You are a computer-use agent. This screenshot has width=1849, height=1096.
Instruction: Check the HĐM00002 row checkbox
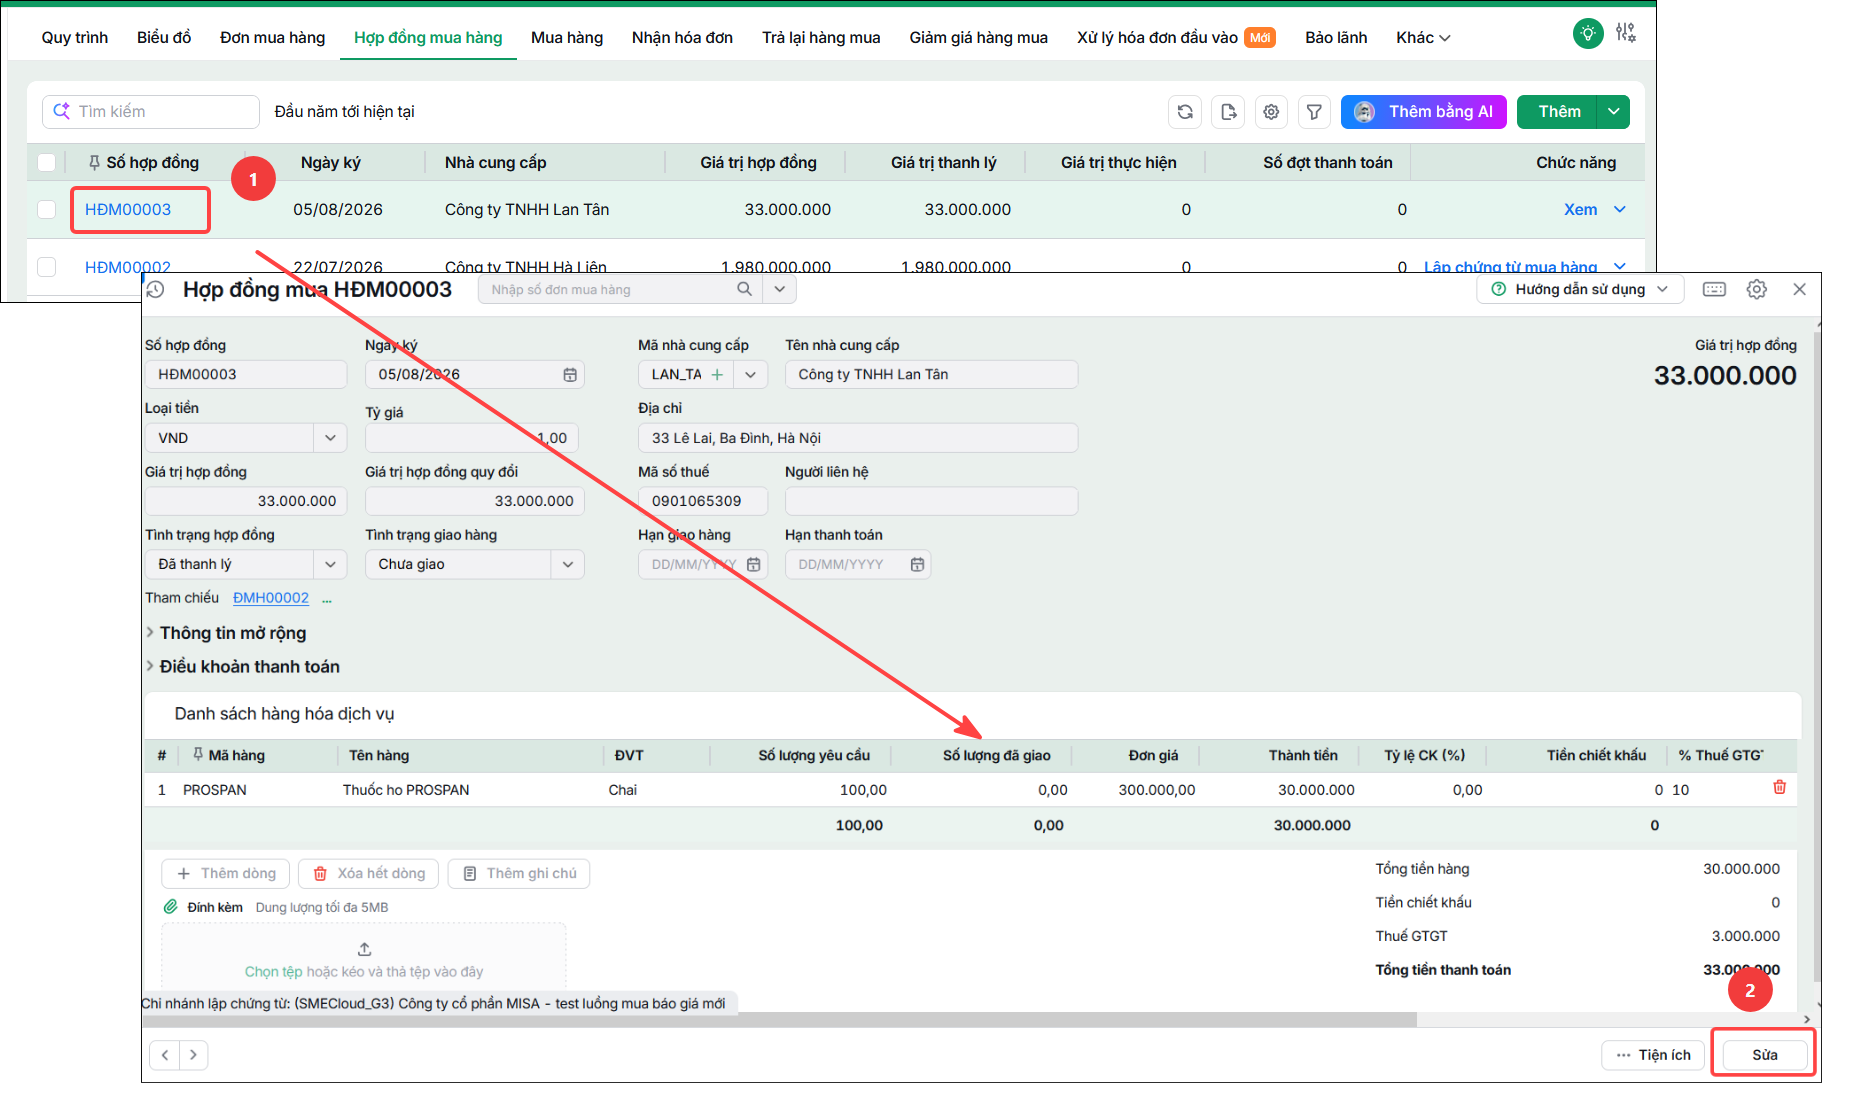[46, 266]
